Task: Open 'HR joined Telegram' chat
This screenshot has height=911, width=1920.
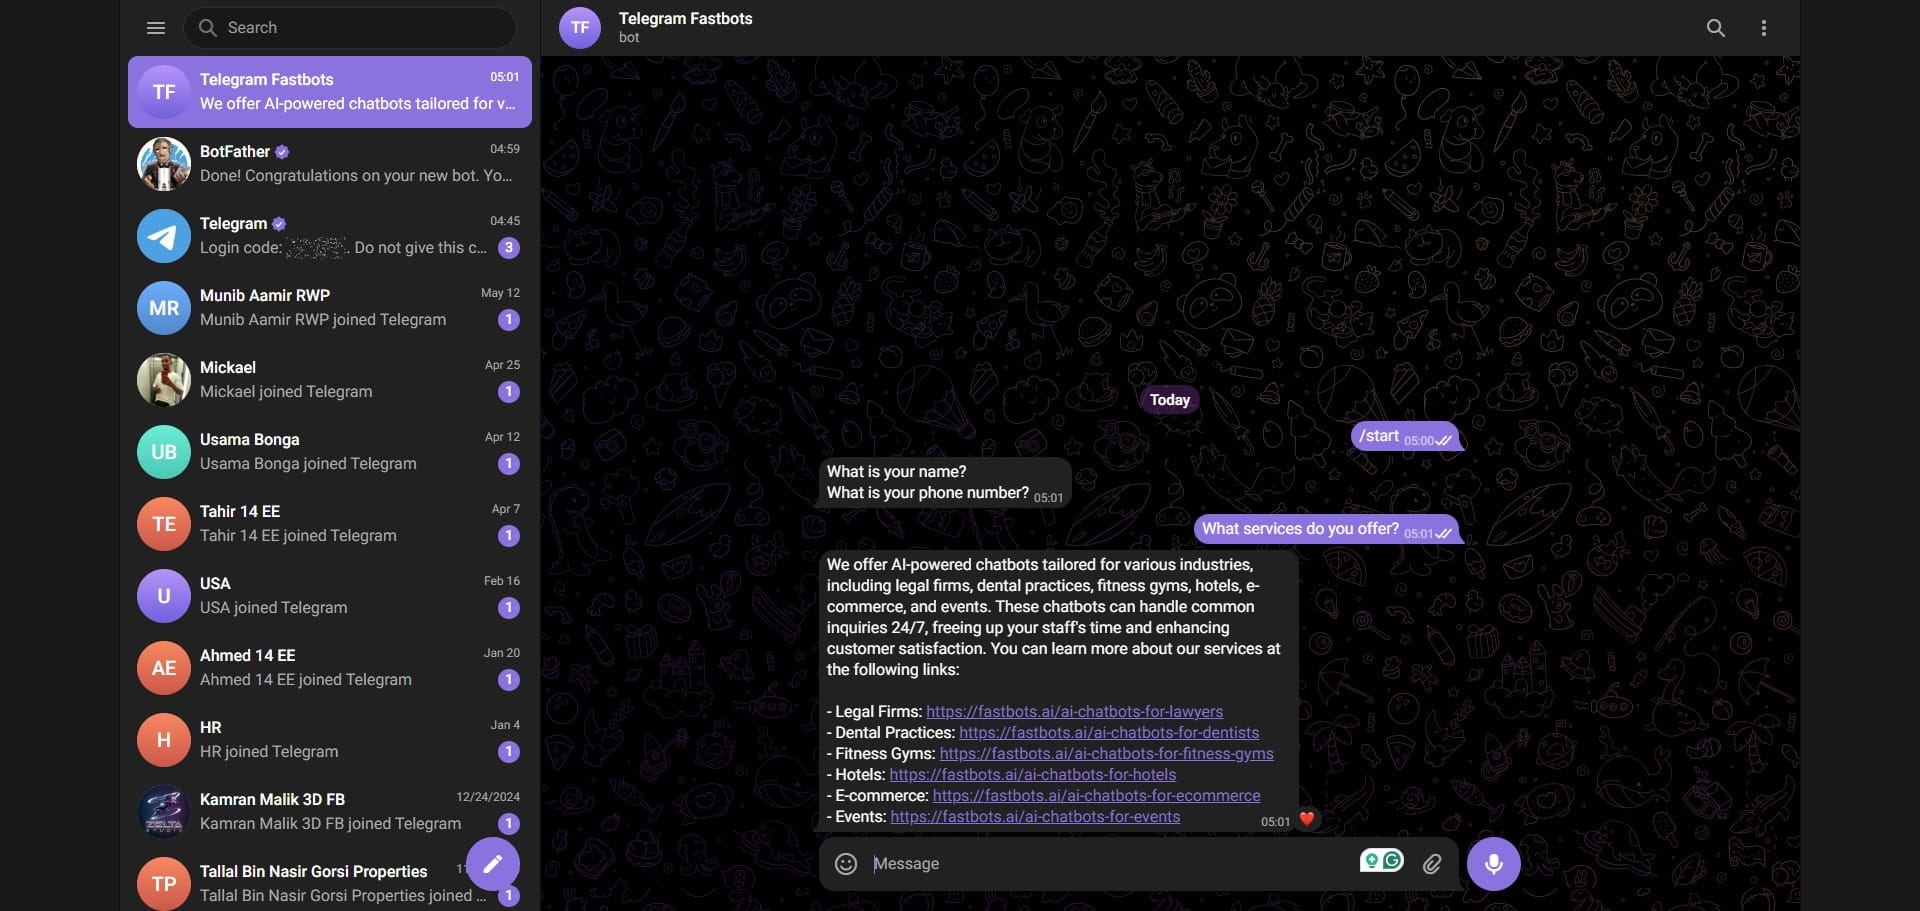Action: pyautogui.click(x=330, y=740)
